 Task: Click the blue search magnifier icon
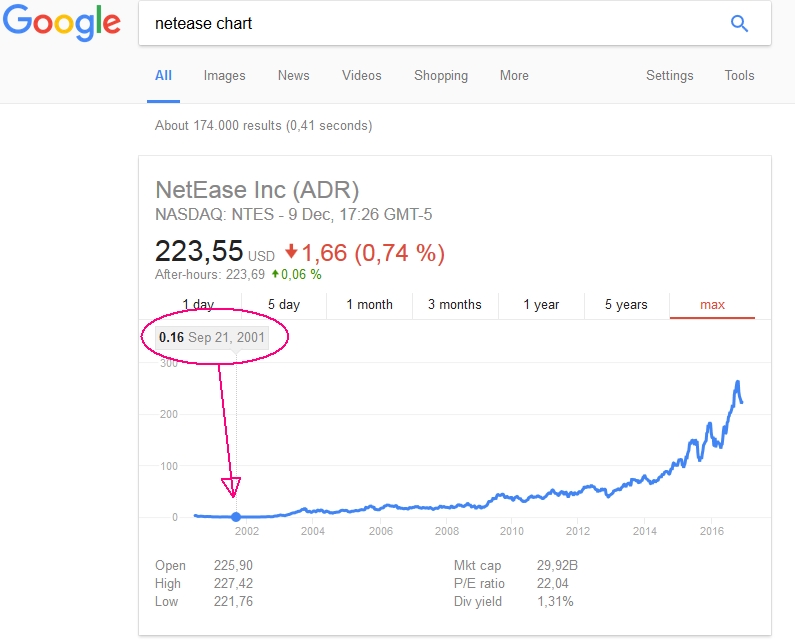740,24
